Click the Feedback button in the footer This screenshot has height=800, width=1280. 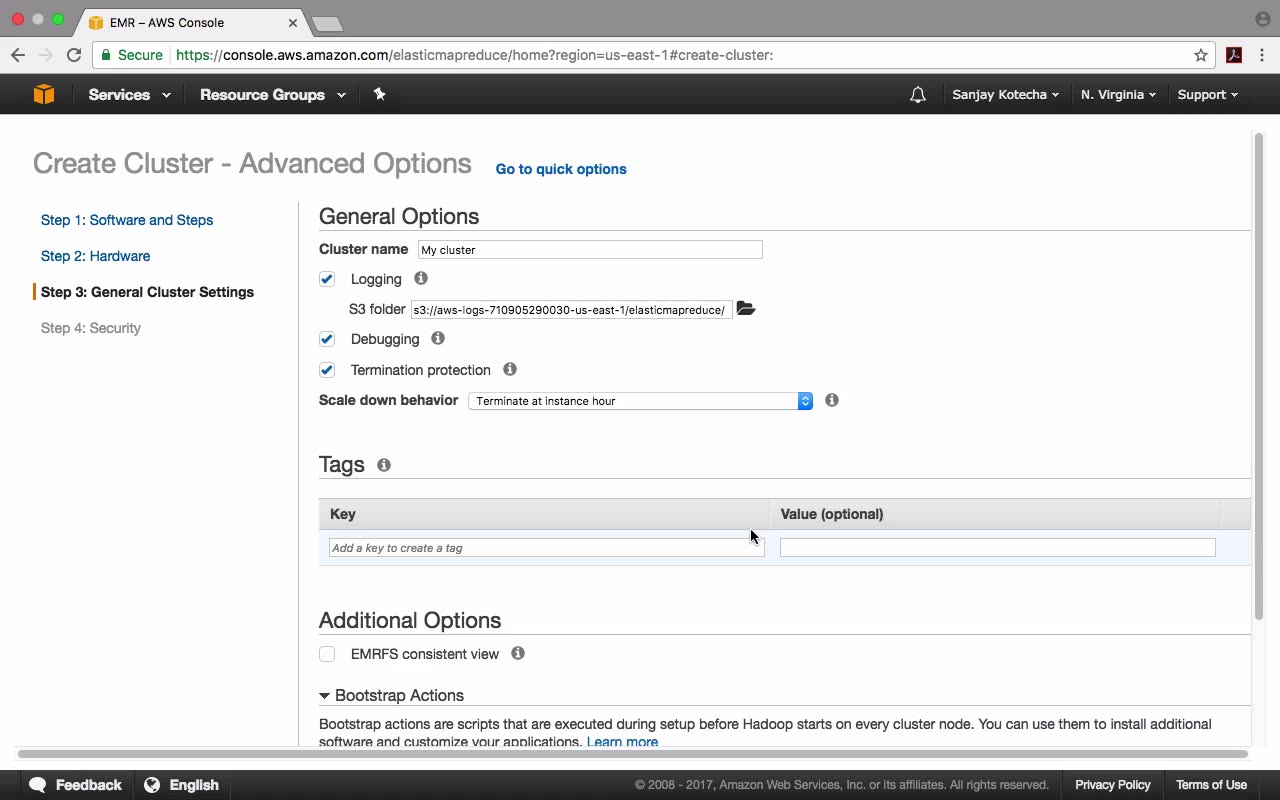[76, 785]
